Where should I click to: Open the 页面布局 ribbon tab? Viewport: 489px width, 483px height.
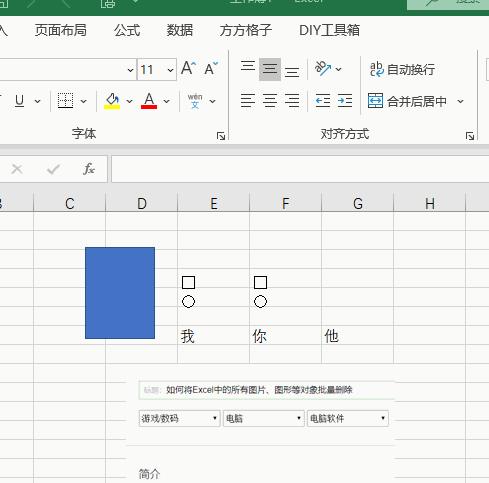61,30
